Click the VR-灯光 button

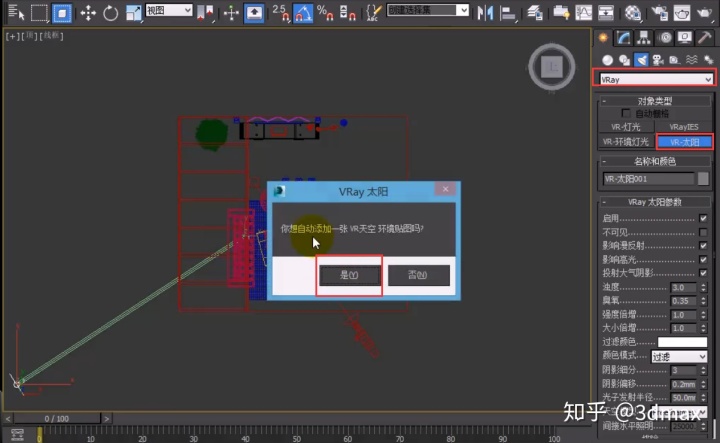coord(626,127)
